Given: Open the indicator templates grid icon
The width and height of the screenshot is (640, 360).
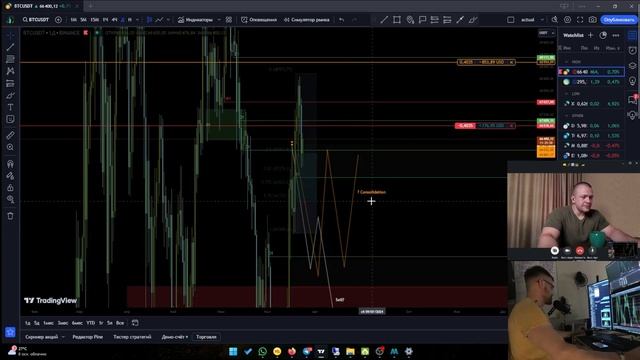Looking at the screenshot, I should tap(229, 20).
